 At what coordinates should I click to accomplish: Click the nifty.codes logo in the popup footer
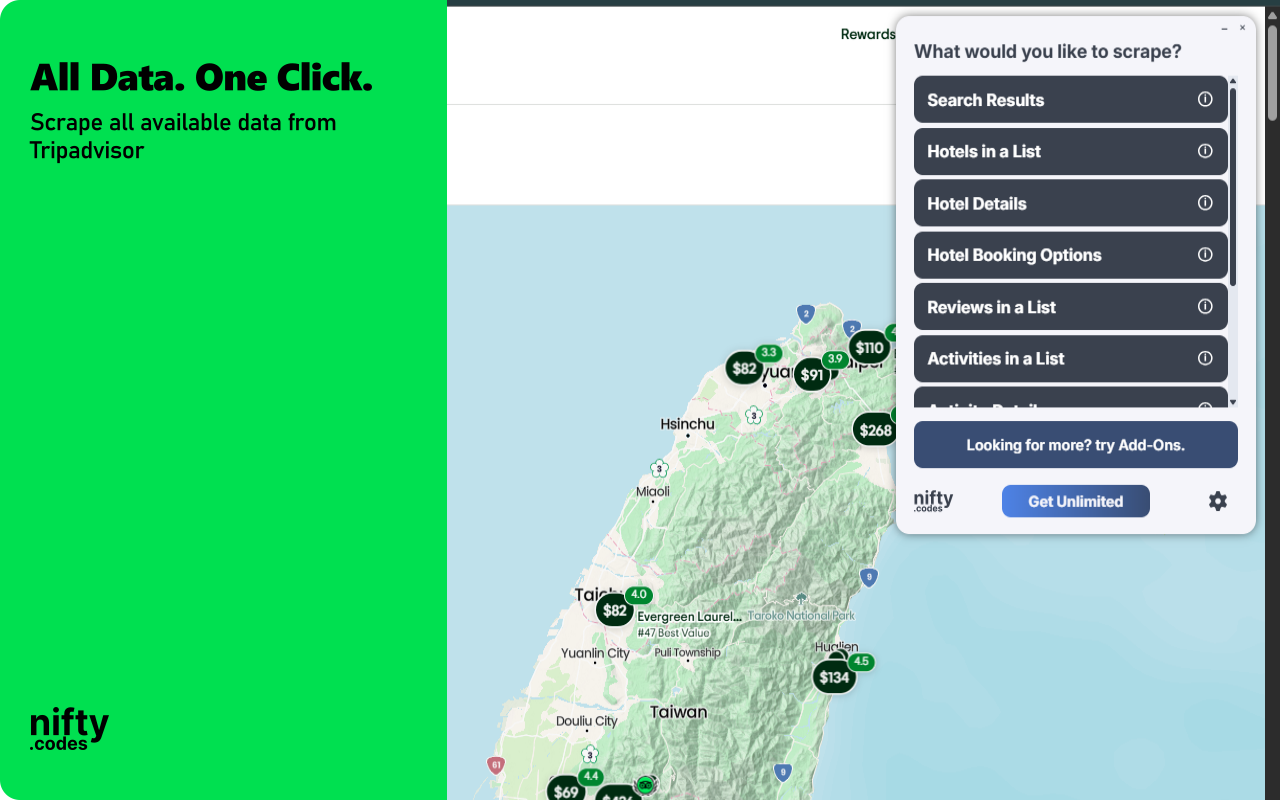pyautogui.click(x=931, y=500)
